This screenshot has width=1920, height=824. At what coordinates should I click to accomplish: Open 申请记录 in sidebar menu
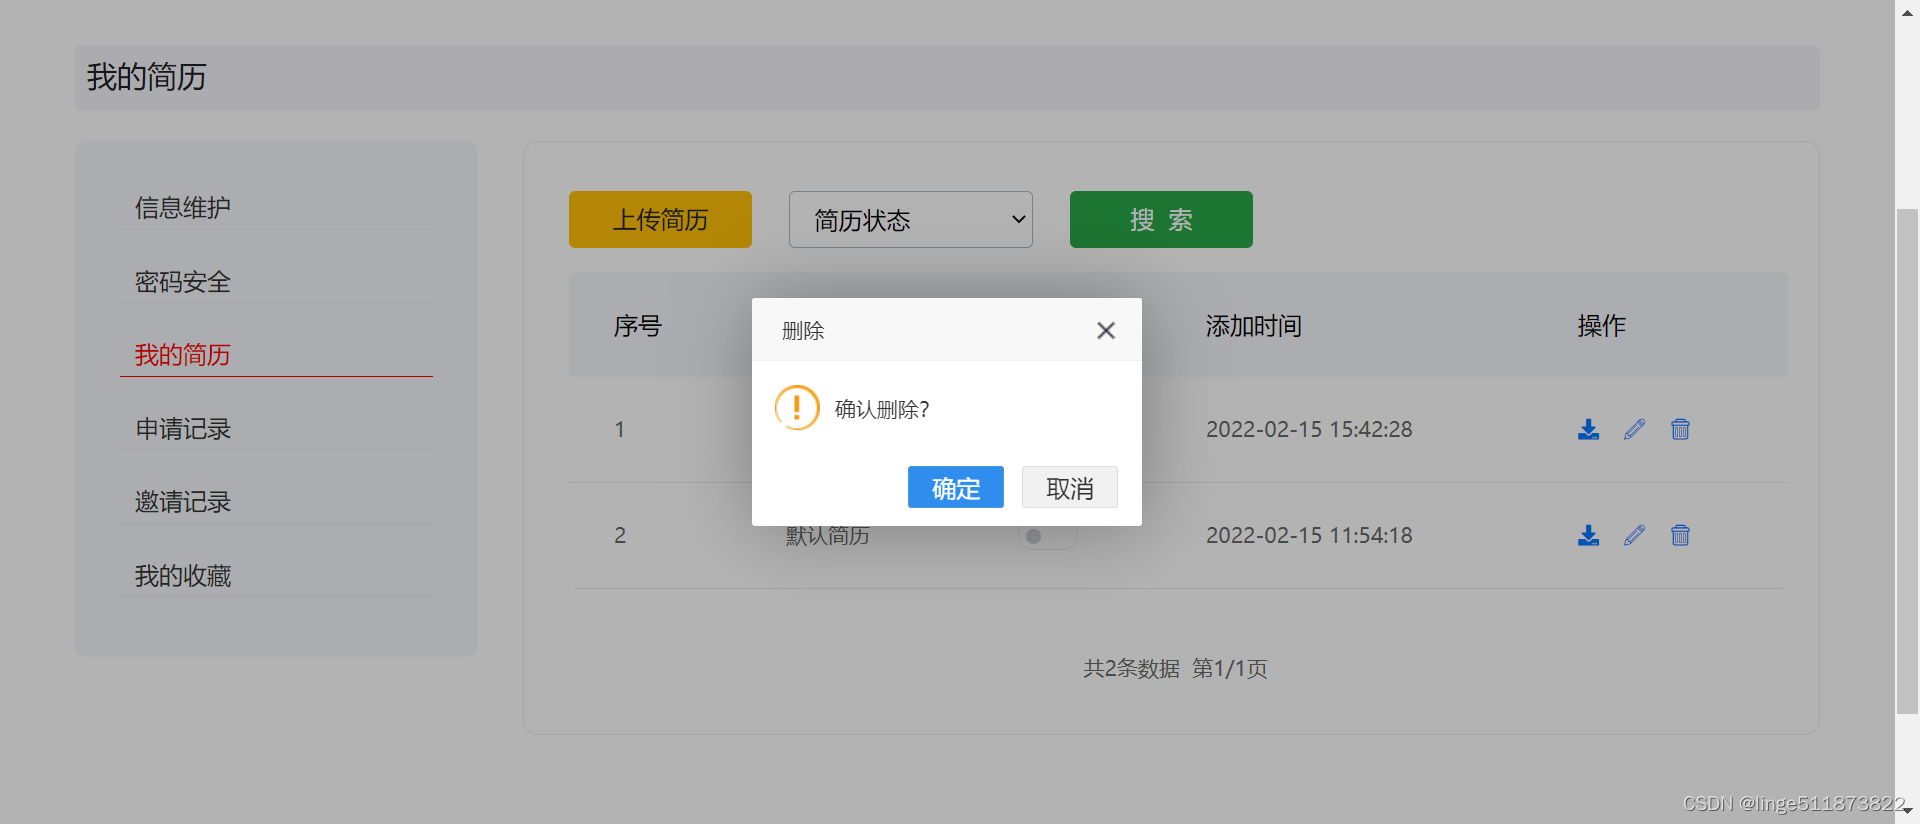[x=183, y=429]
